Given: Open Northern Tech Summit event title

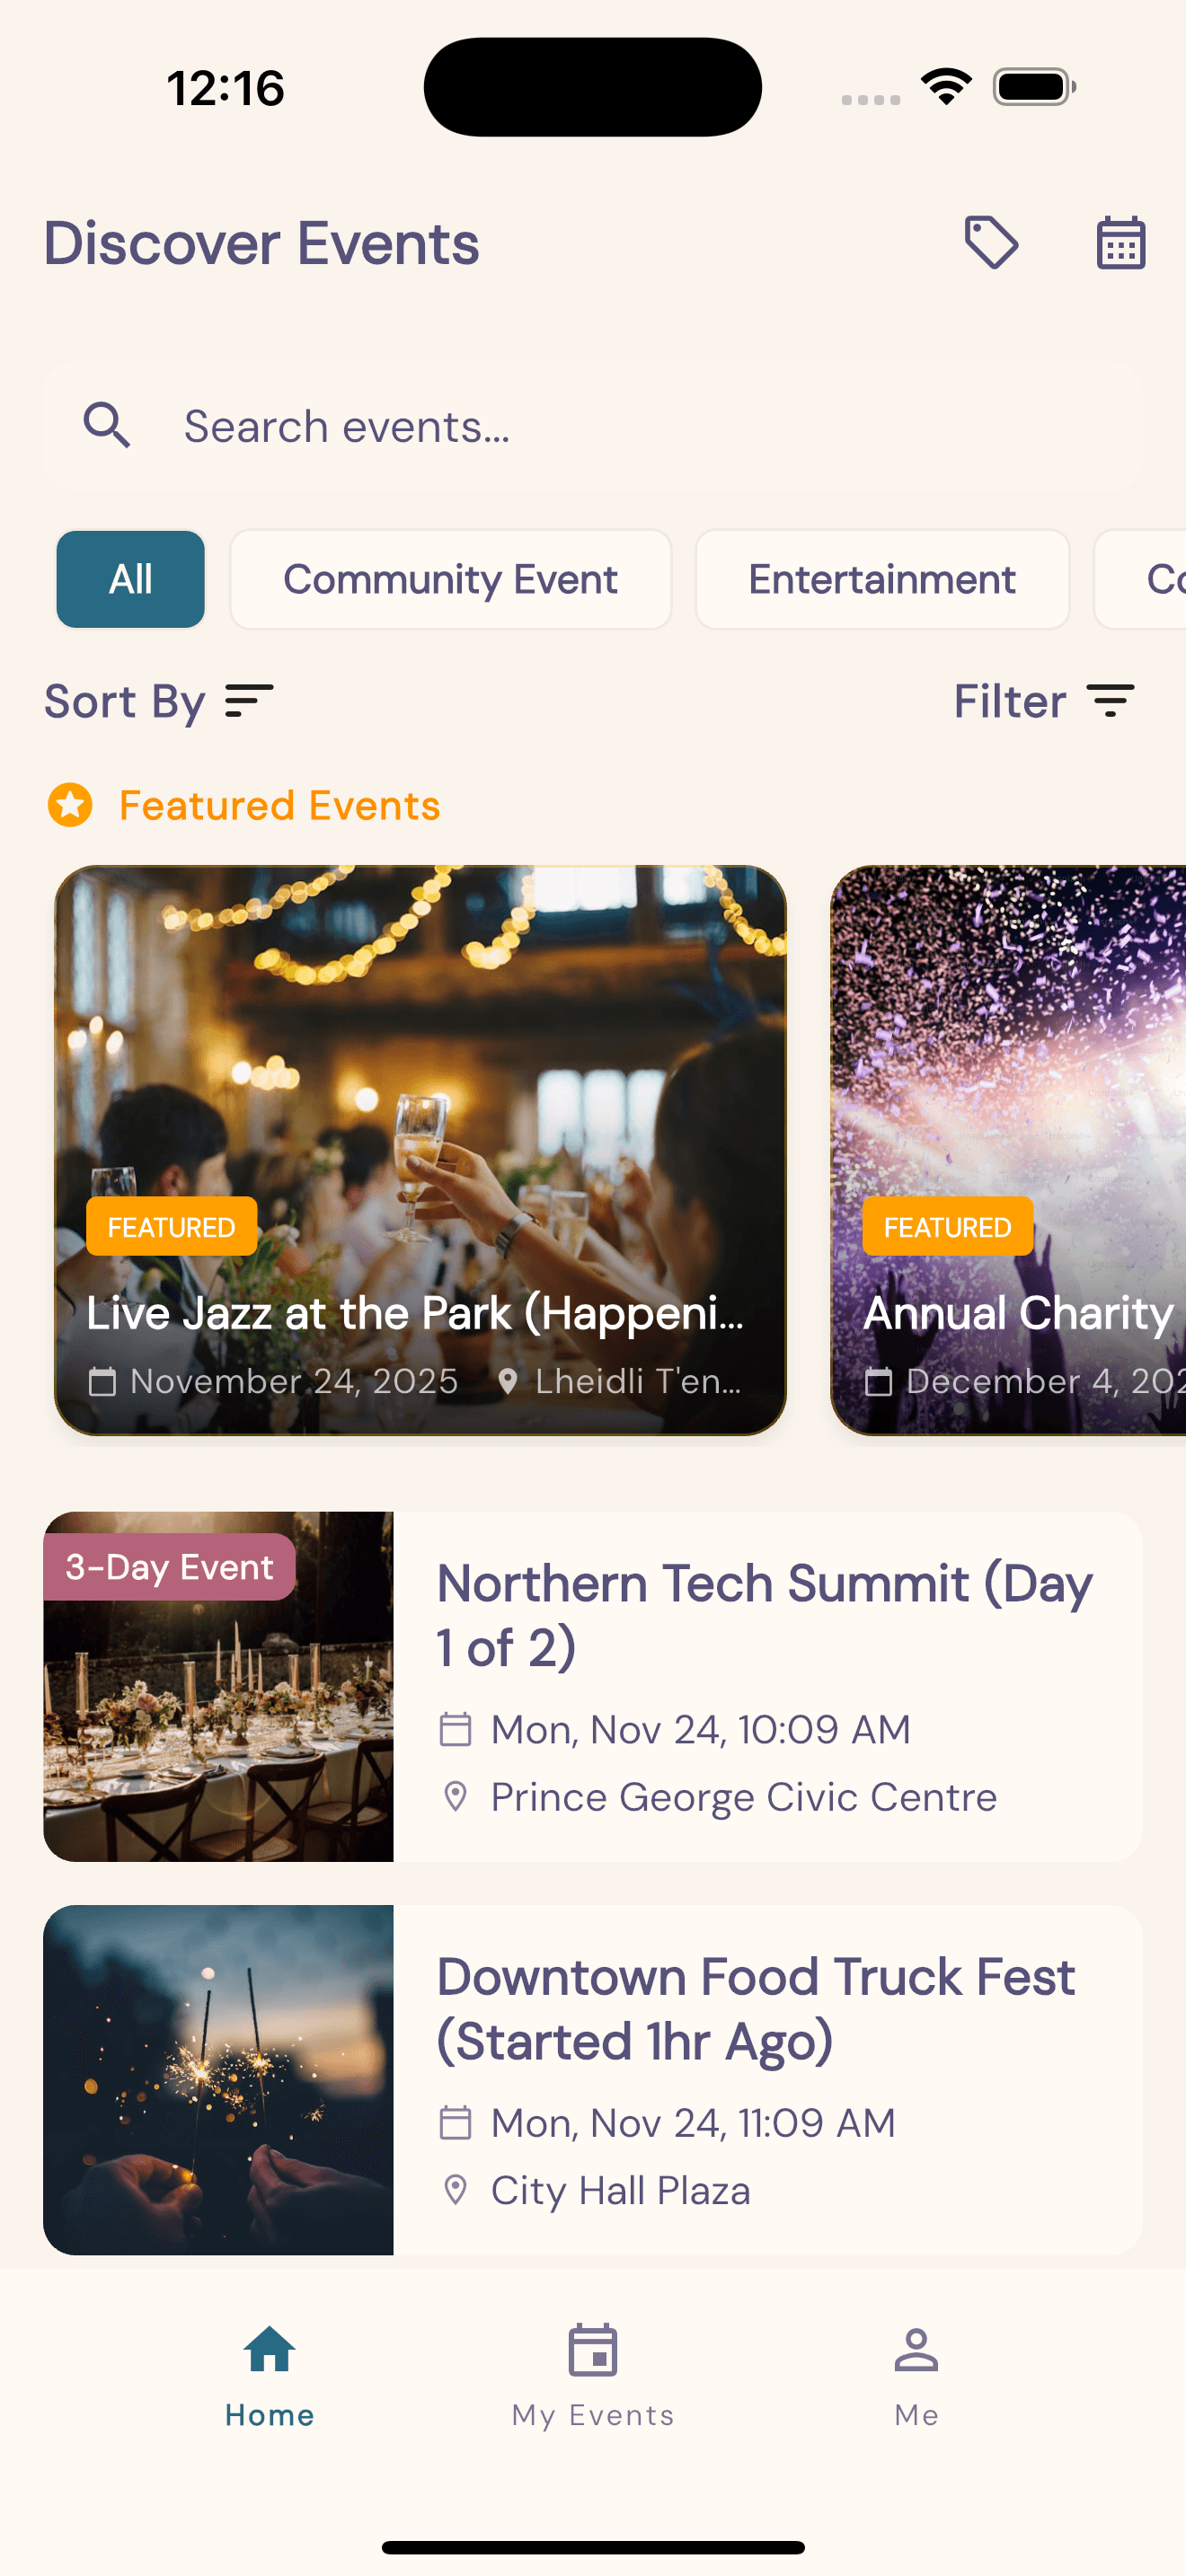Looking at the screenshot, I should click(765, 1615).
